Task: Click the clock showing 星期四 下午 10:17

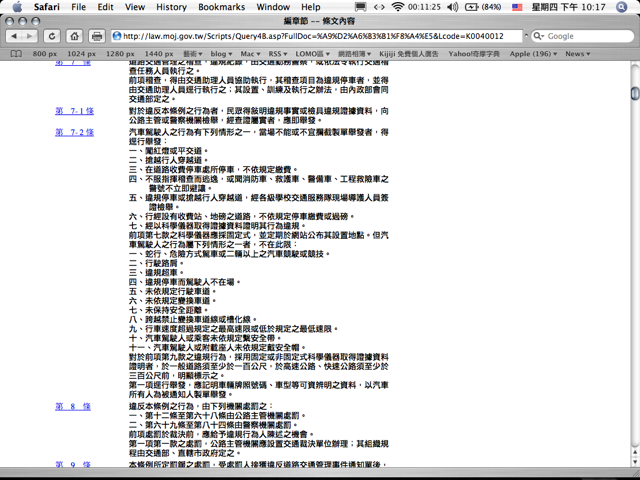Action: point(568,7)
